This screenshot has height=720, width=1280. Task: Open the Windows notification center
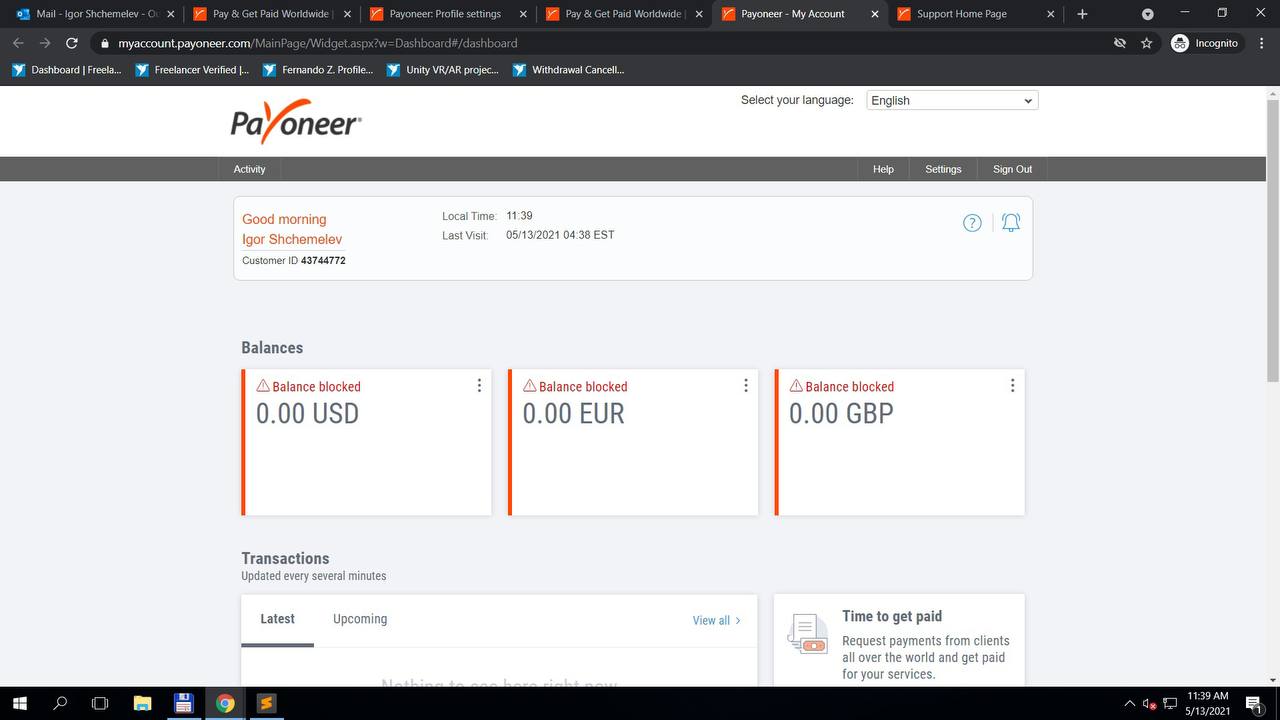1253,703
